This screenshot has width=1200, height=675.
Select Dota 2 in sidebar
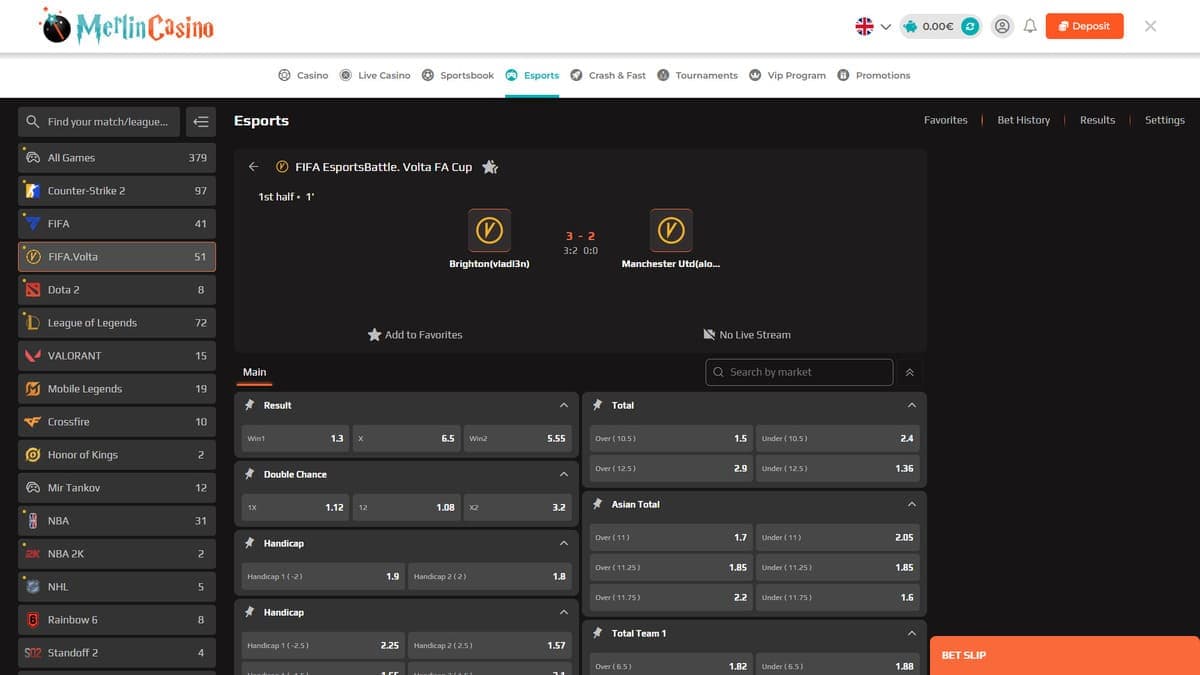[x=116, y=289]
